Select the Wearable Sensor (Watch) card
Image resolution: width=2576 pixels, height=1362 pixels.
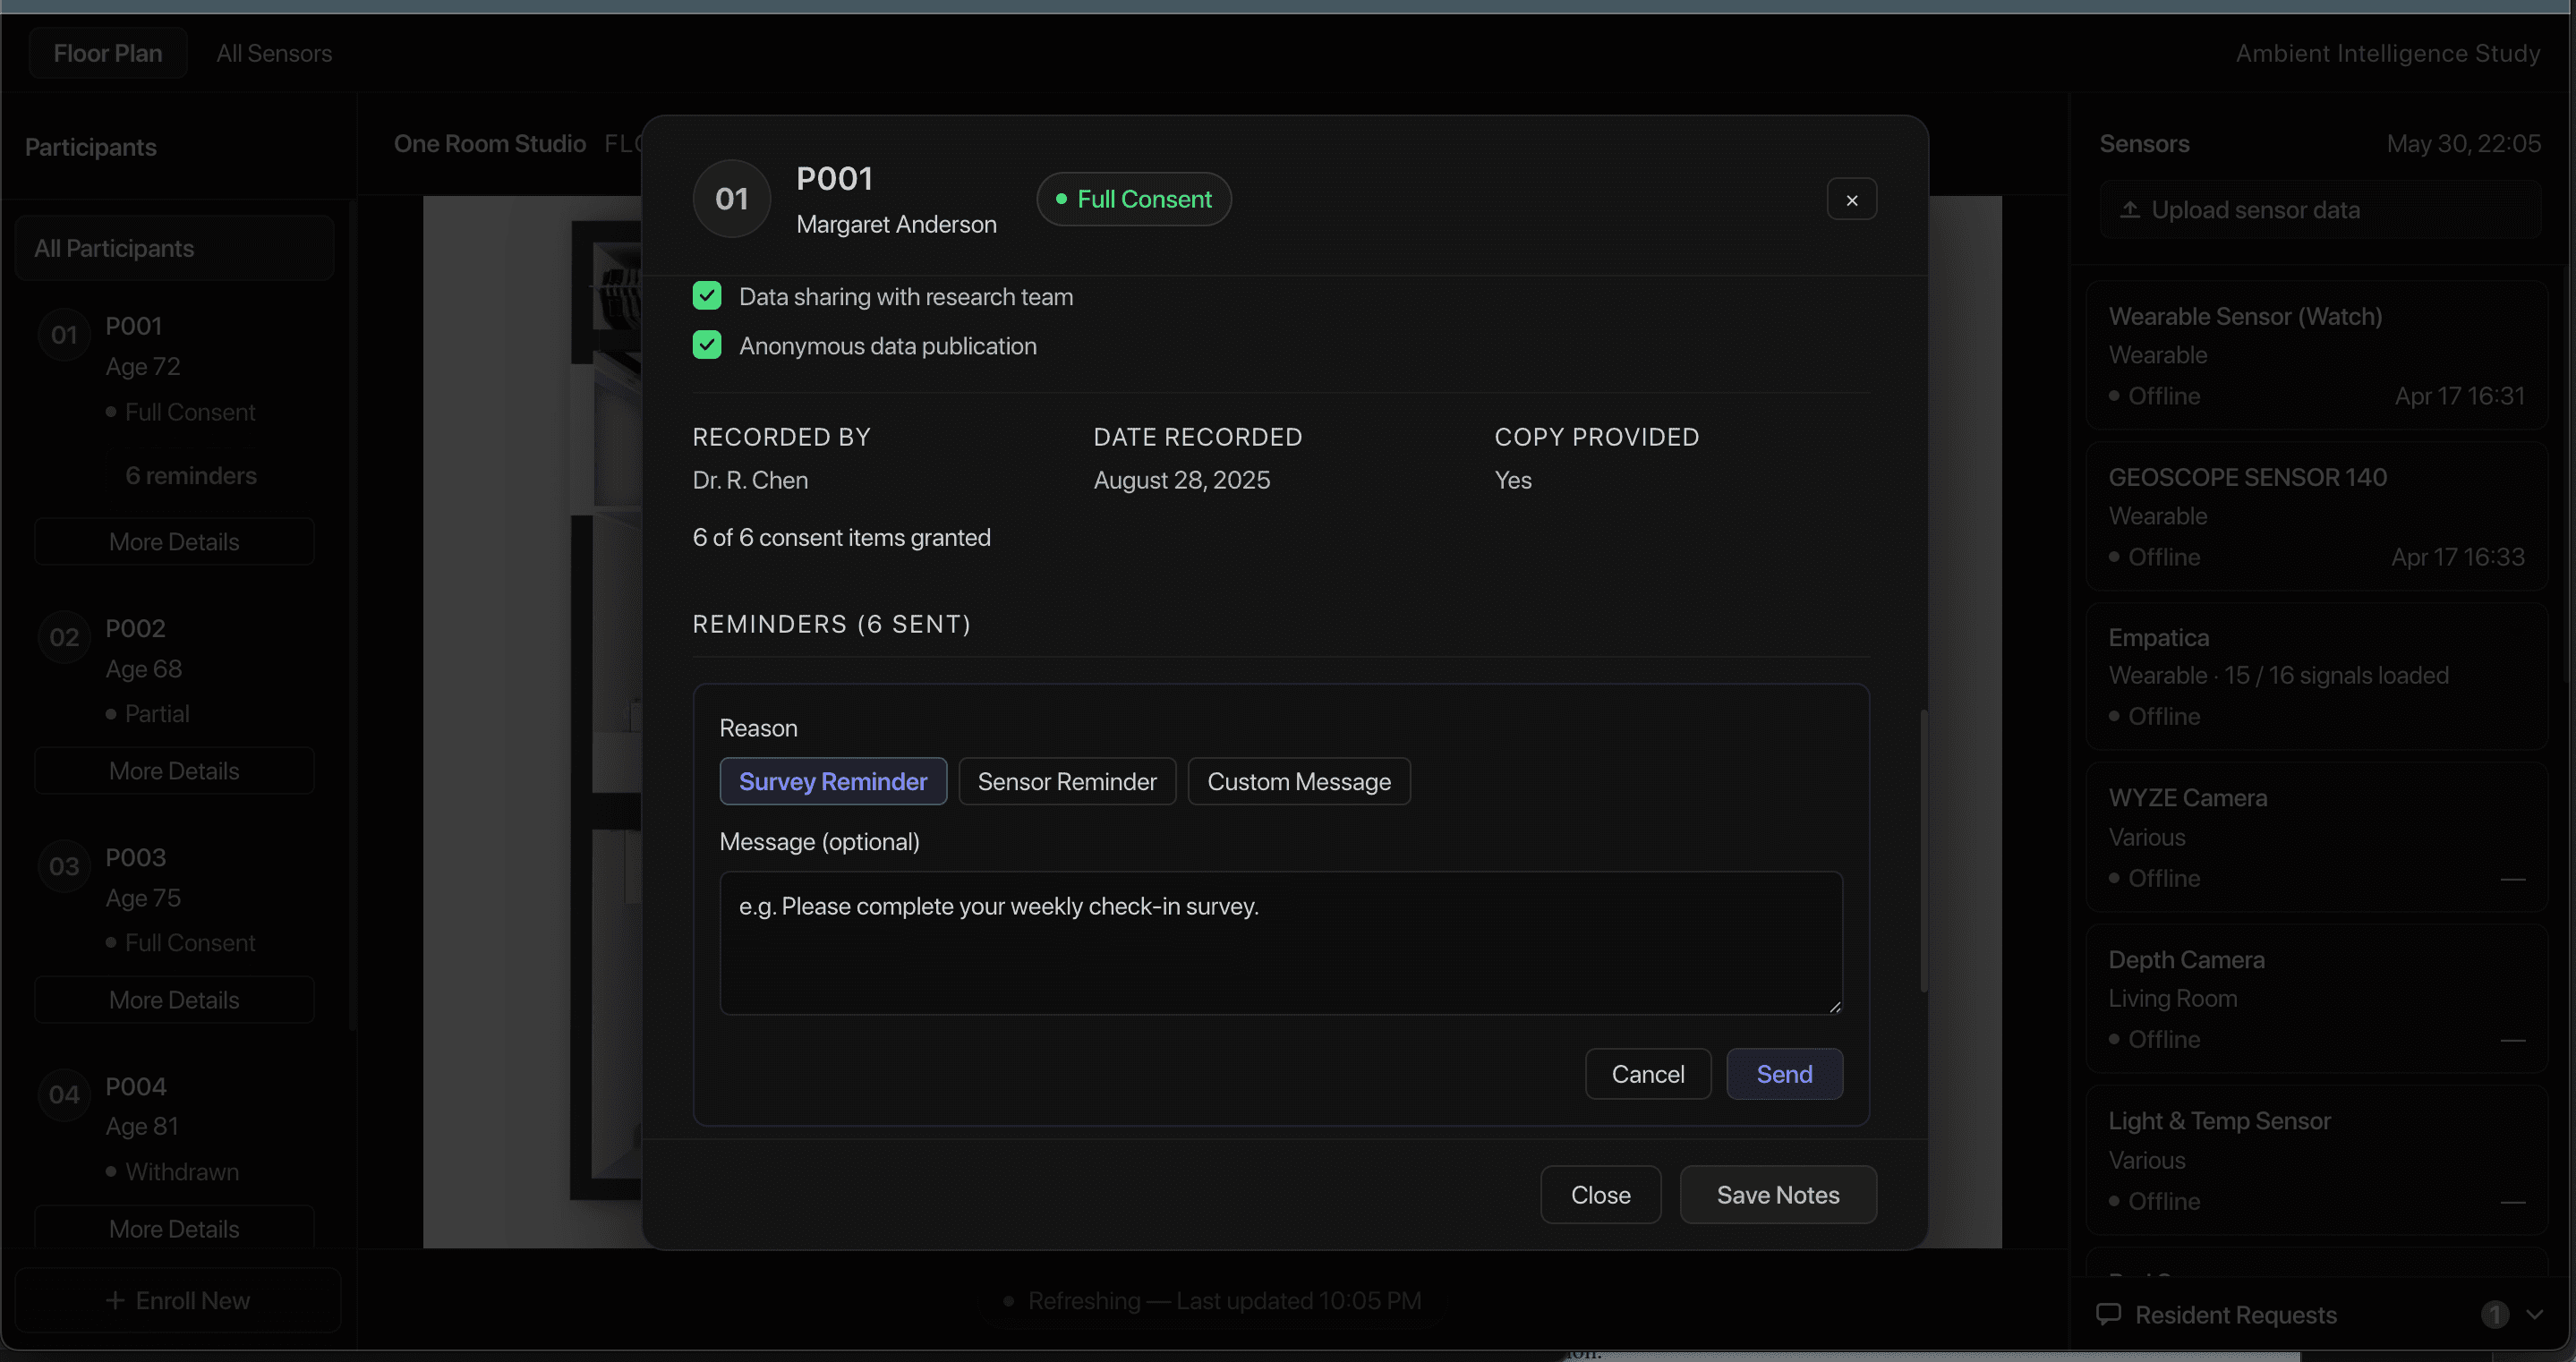click(2316, 355)
